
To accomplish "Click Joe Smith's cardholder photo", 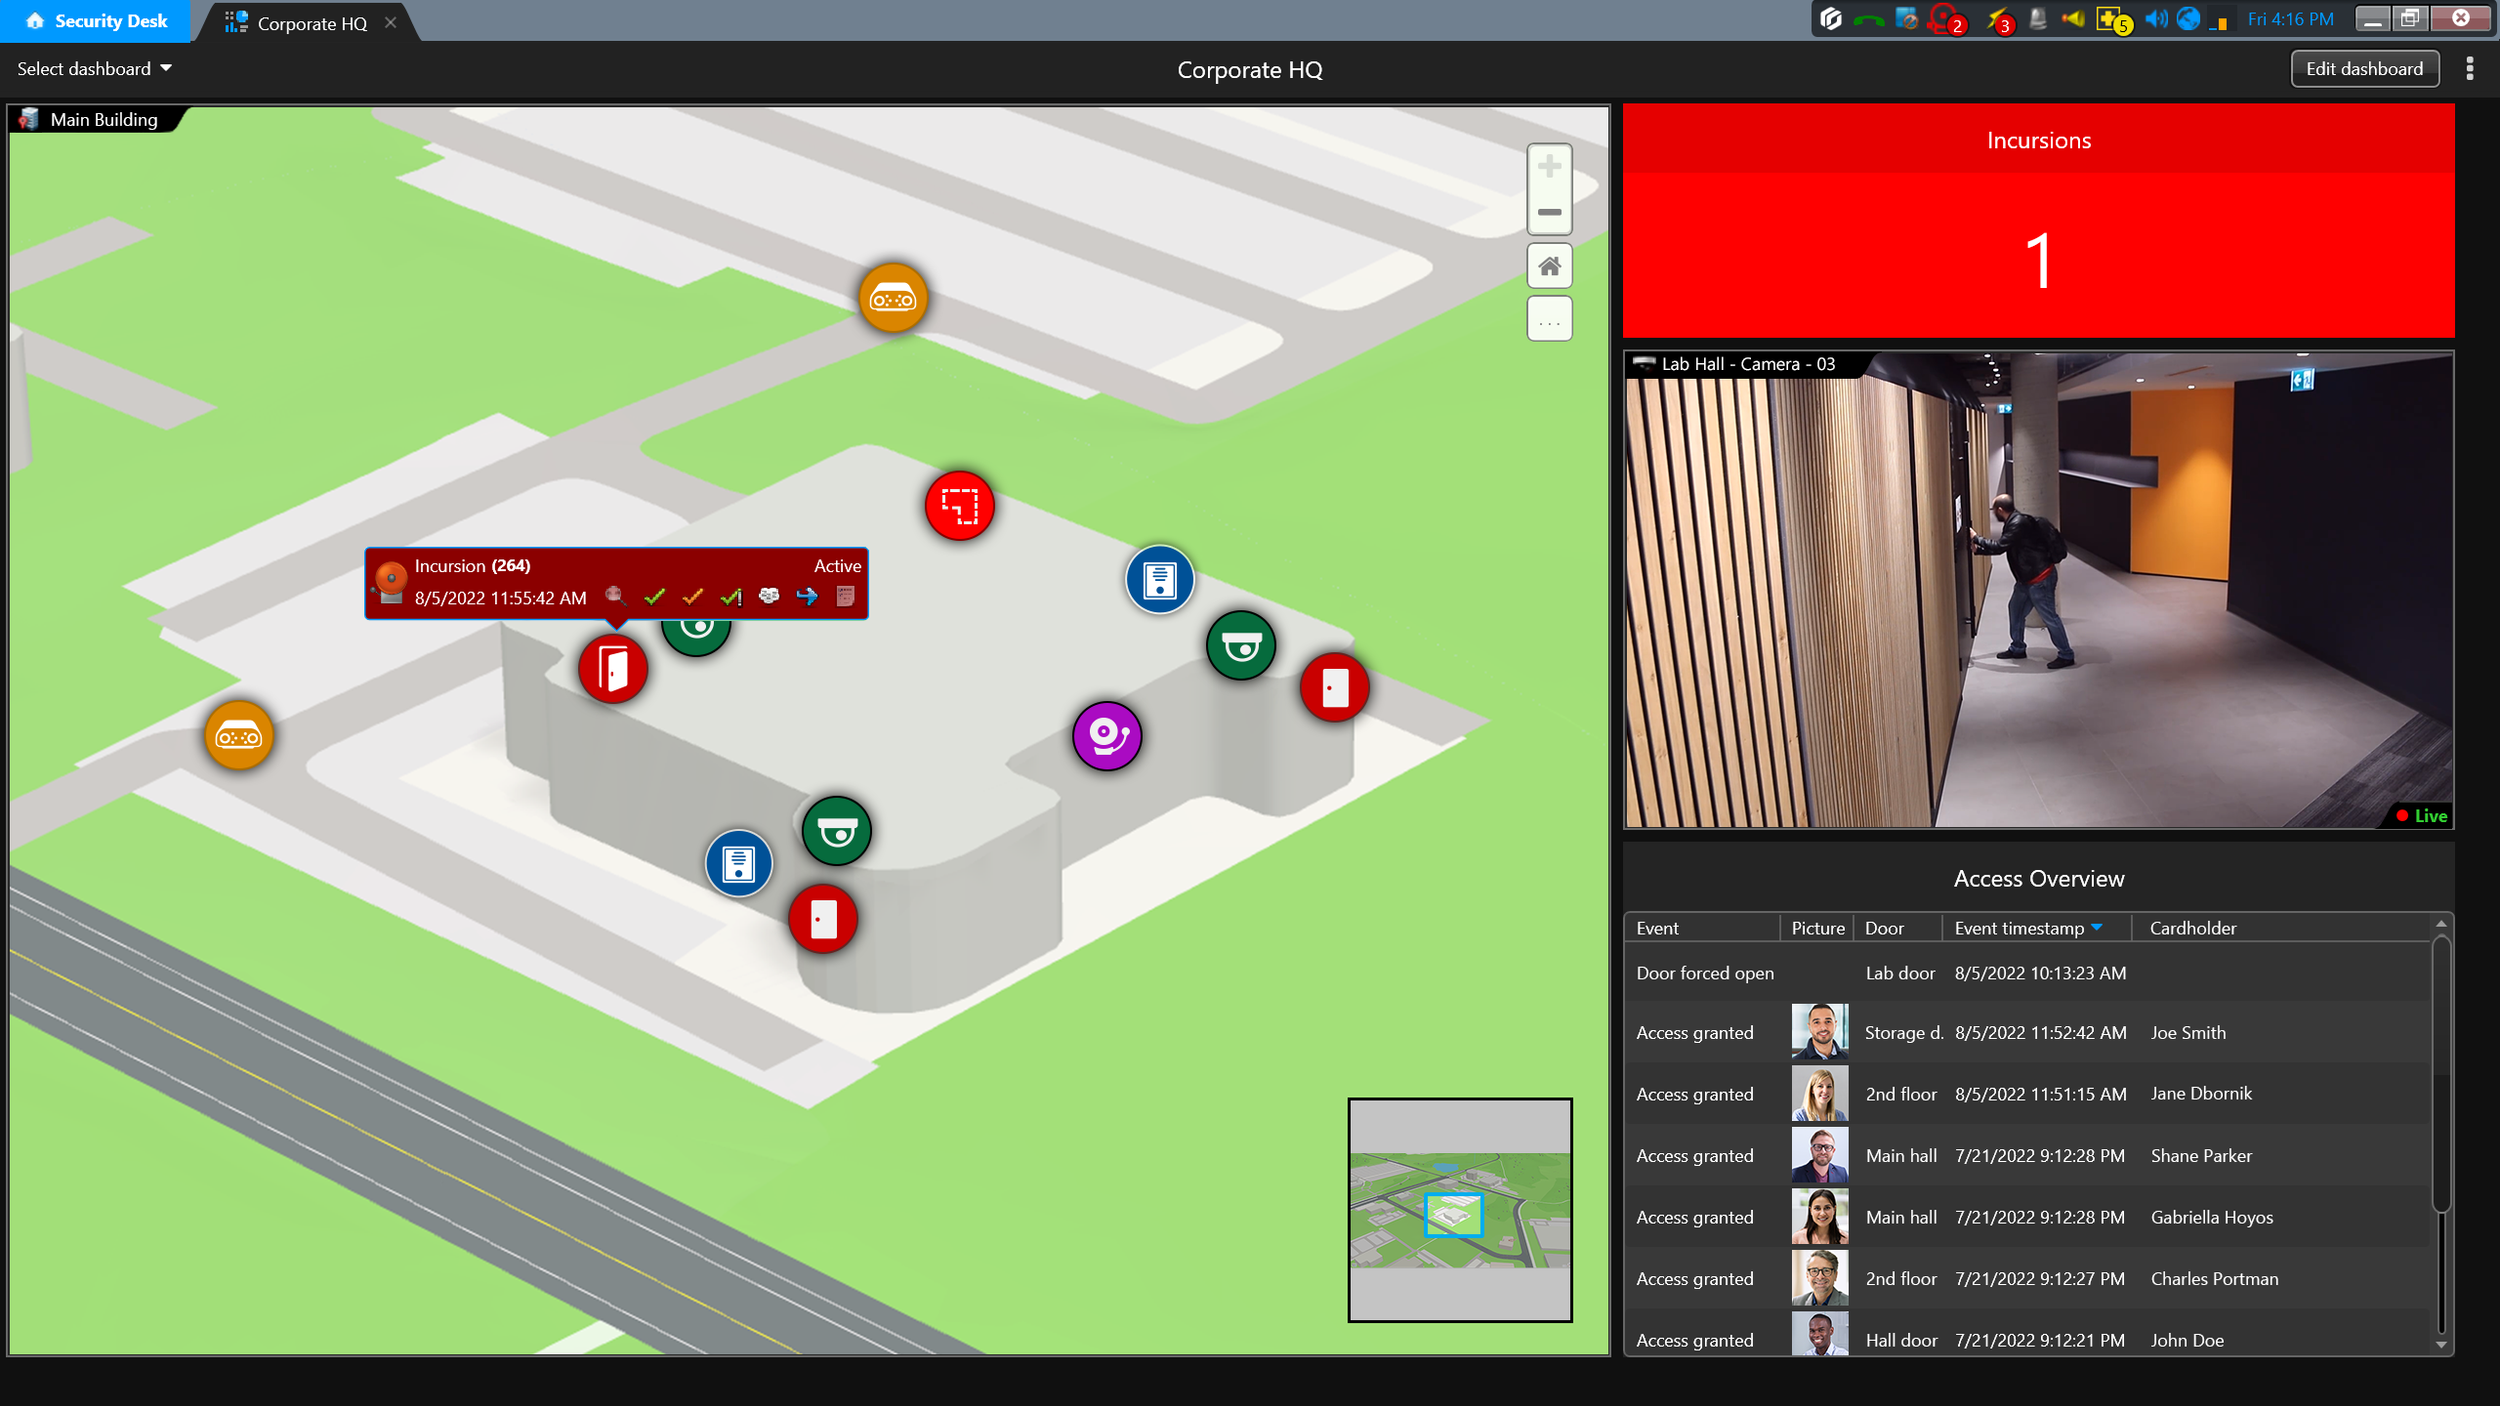I will pos(1820,1032).
